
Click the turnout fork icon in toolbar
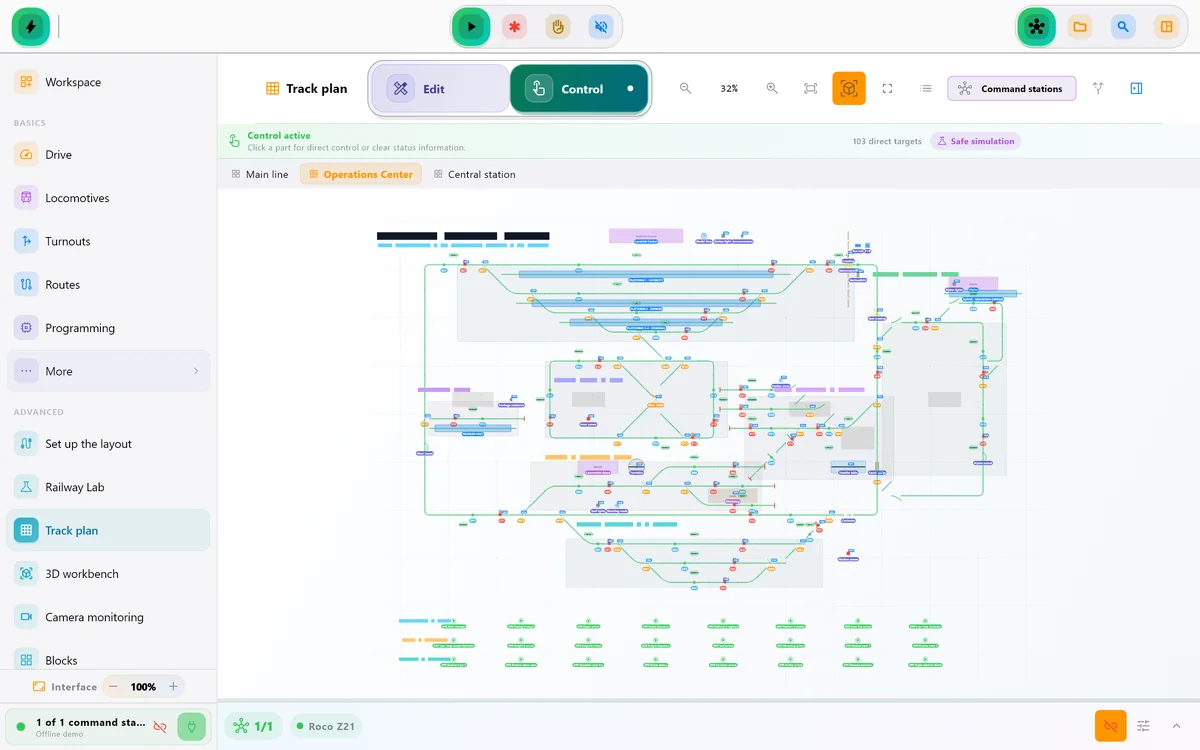pyautogui.click(x=1098, y=88)
